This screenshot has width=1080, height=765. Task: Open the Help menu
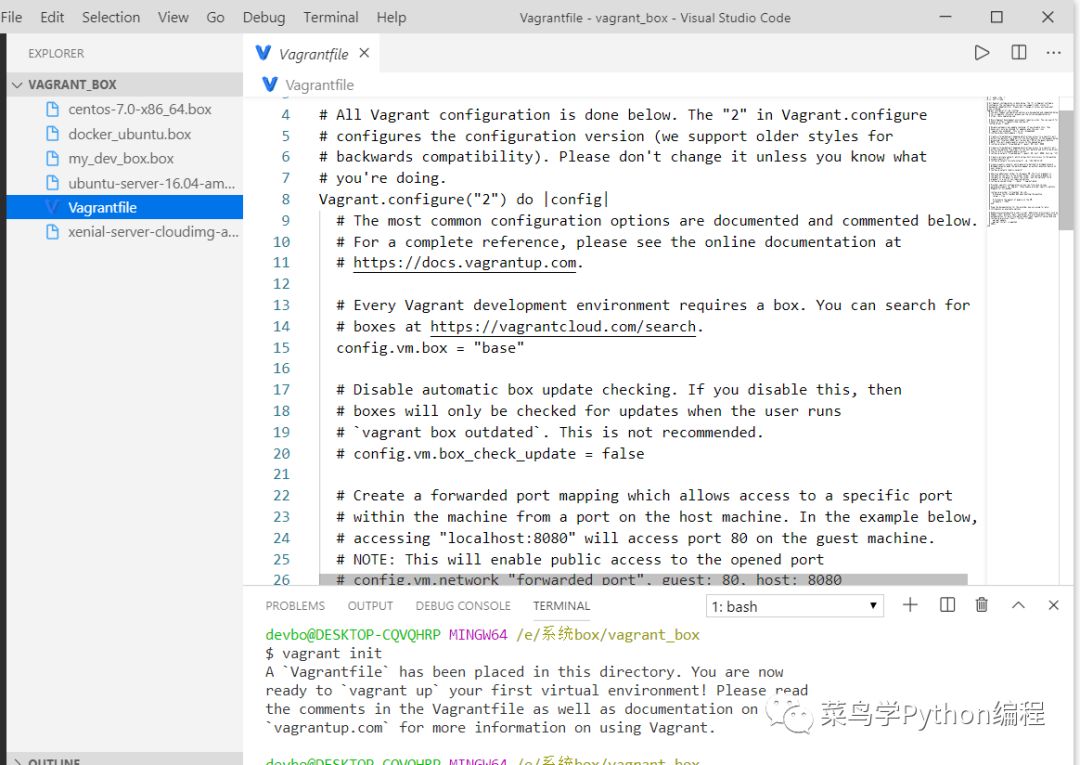[391, 17]
